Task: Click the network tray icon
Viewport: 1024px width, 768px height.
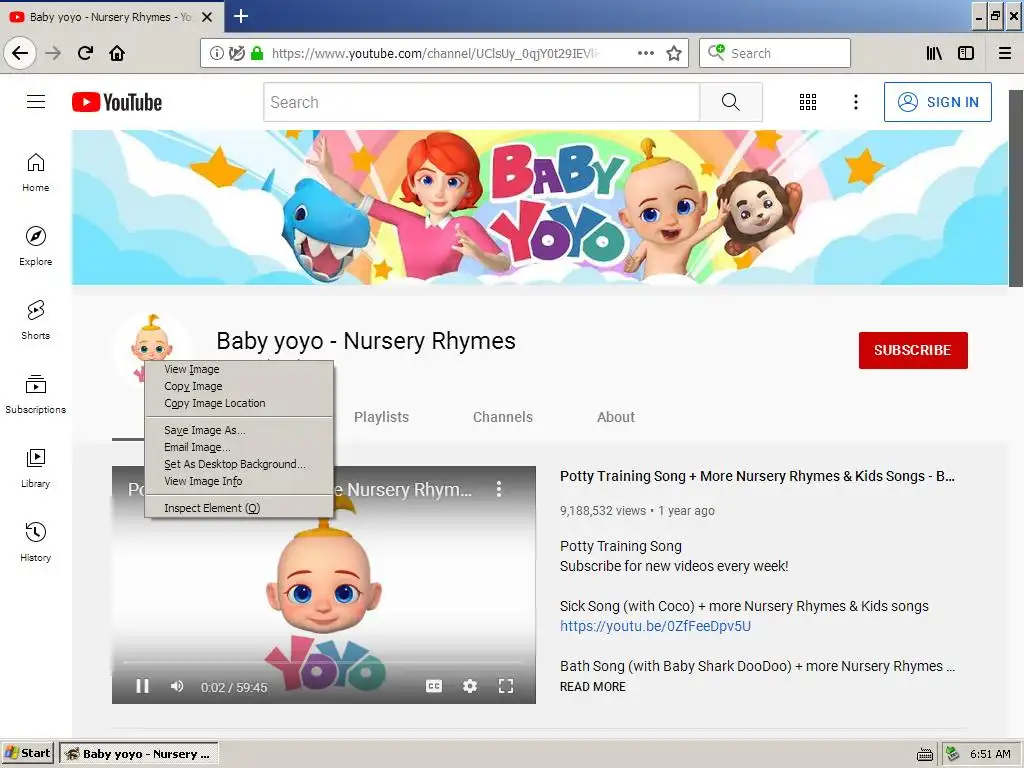Action: tap(953, 754)
